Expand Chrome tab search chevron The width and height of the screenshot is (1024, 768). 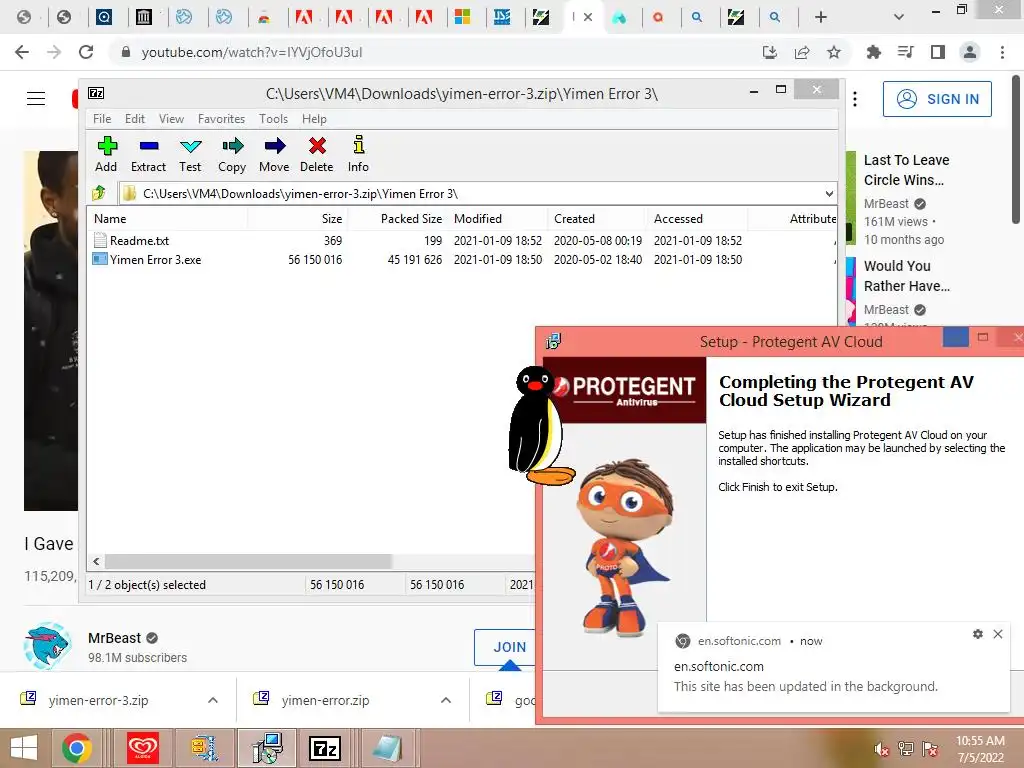pos(899,17)
